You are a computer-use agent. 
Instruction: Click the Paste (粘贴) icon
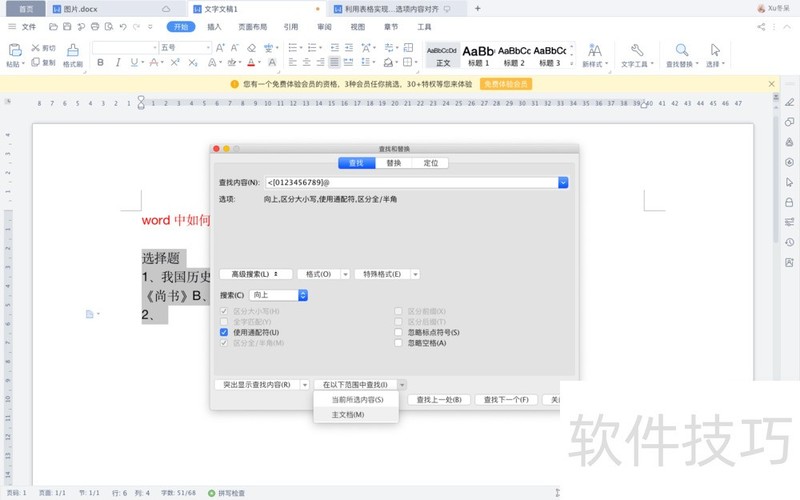pos(14,50)
